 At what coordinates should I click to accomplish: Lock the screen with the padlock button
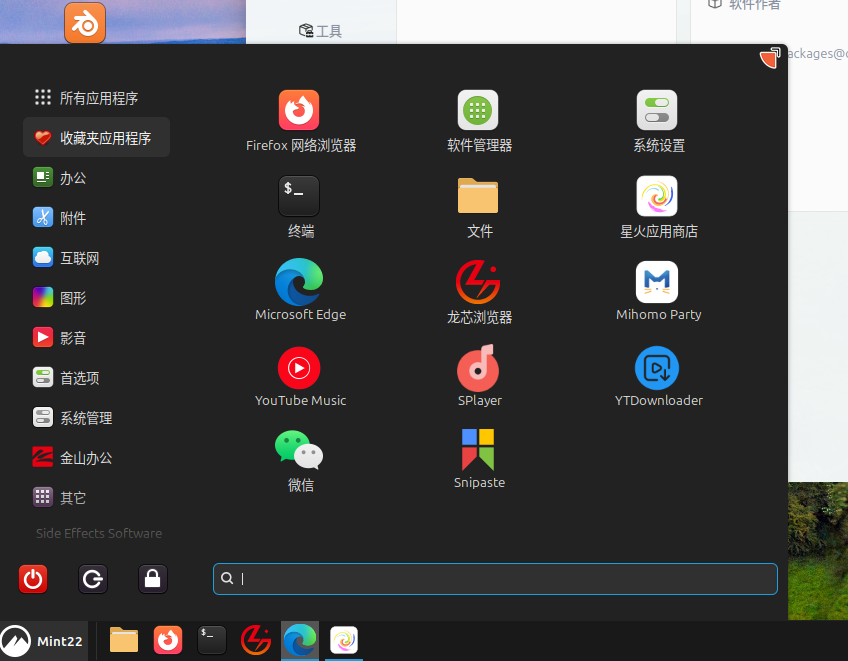(153, 579)
